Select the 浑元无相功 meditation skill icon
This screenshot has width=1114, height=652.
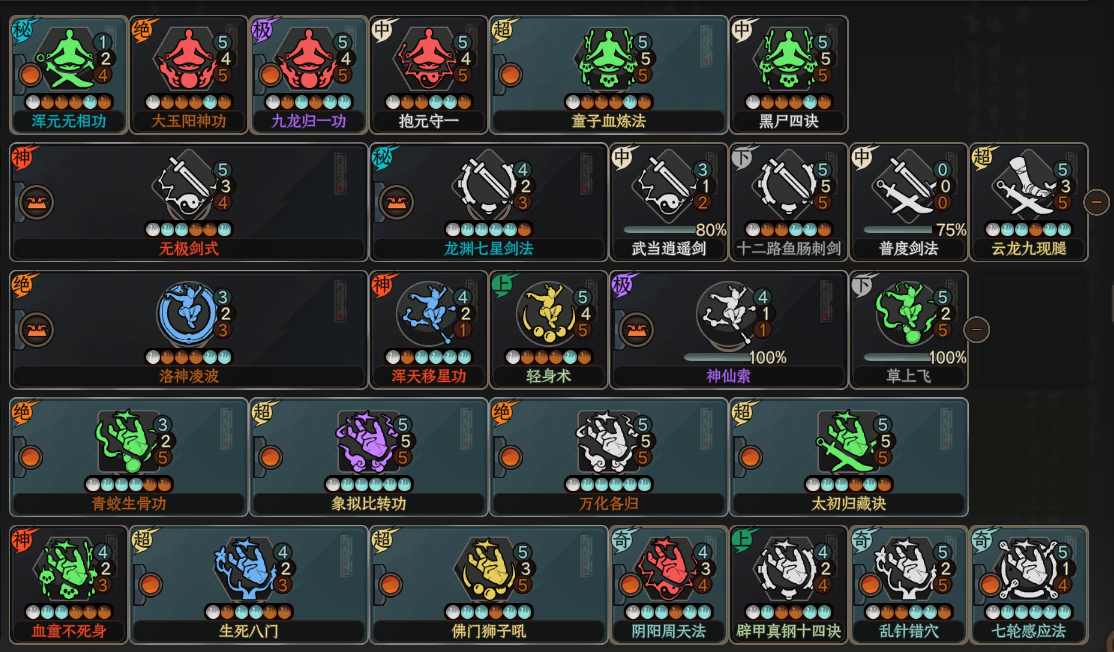69,60
